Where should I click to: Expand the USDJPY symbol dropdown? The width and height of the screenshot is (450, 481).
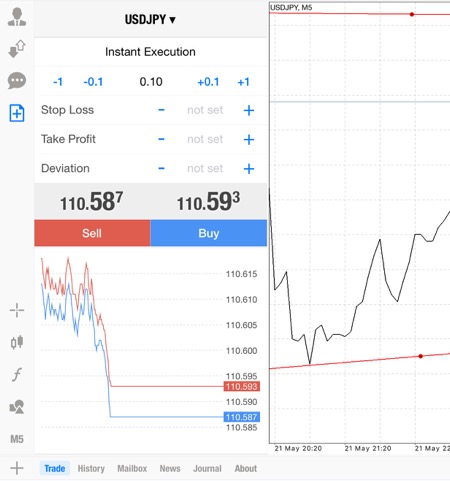(x=150, y=20)
